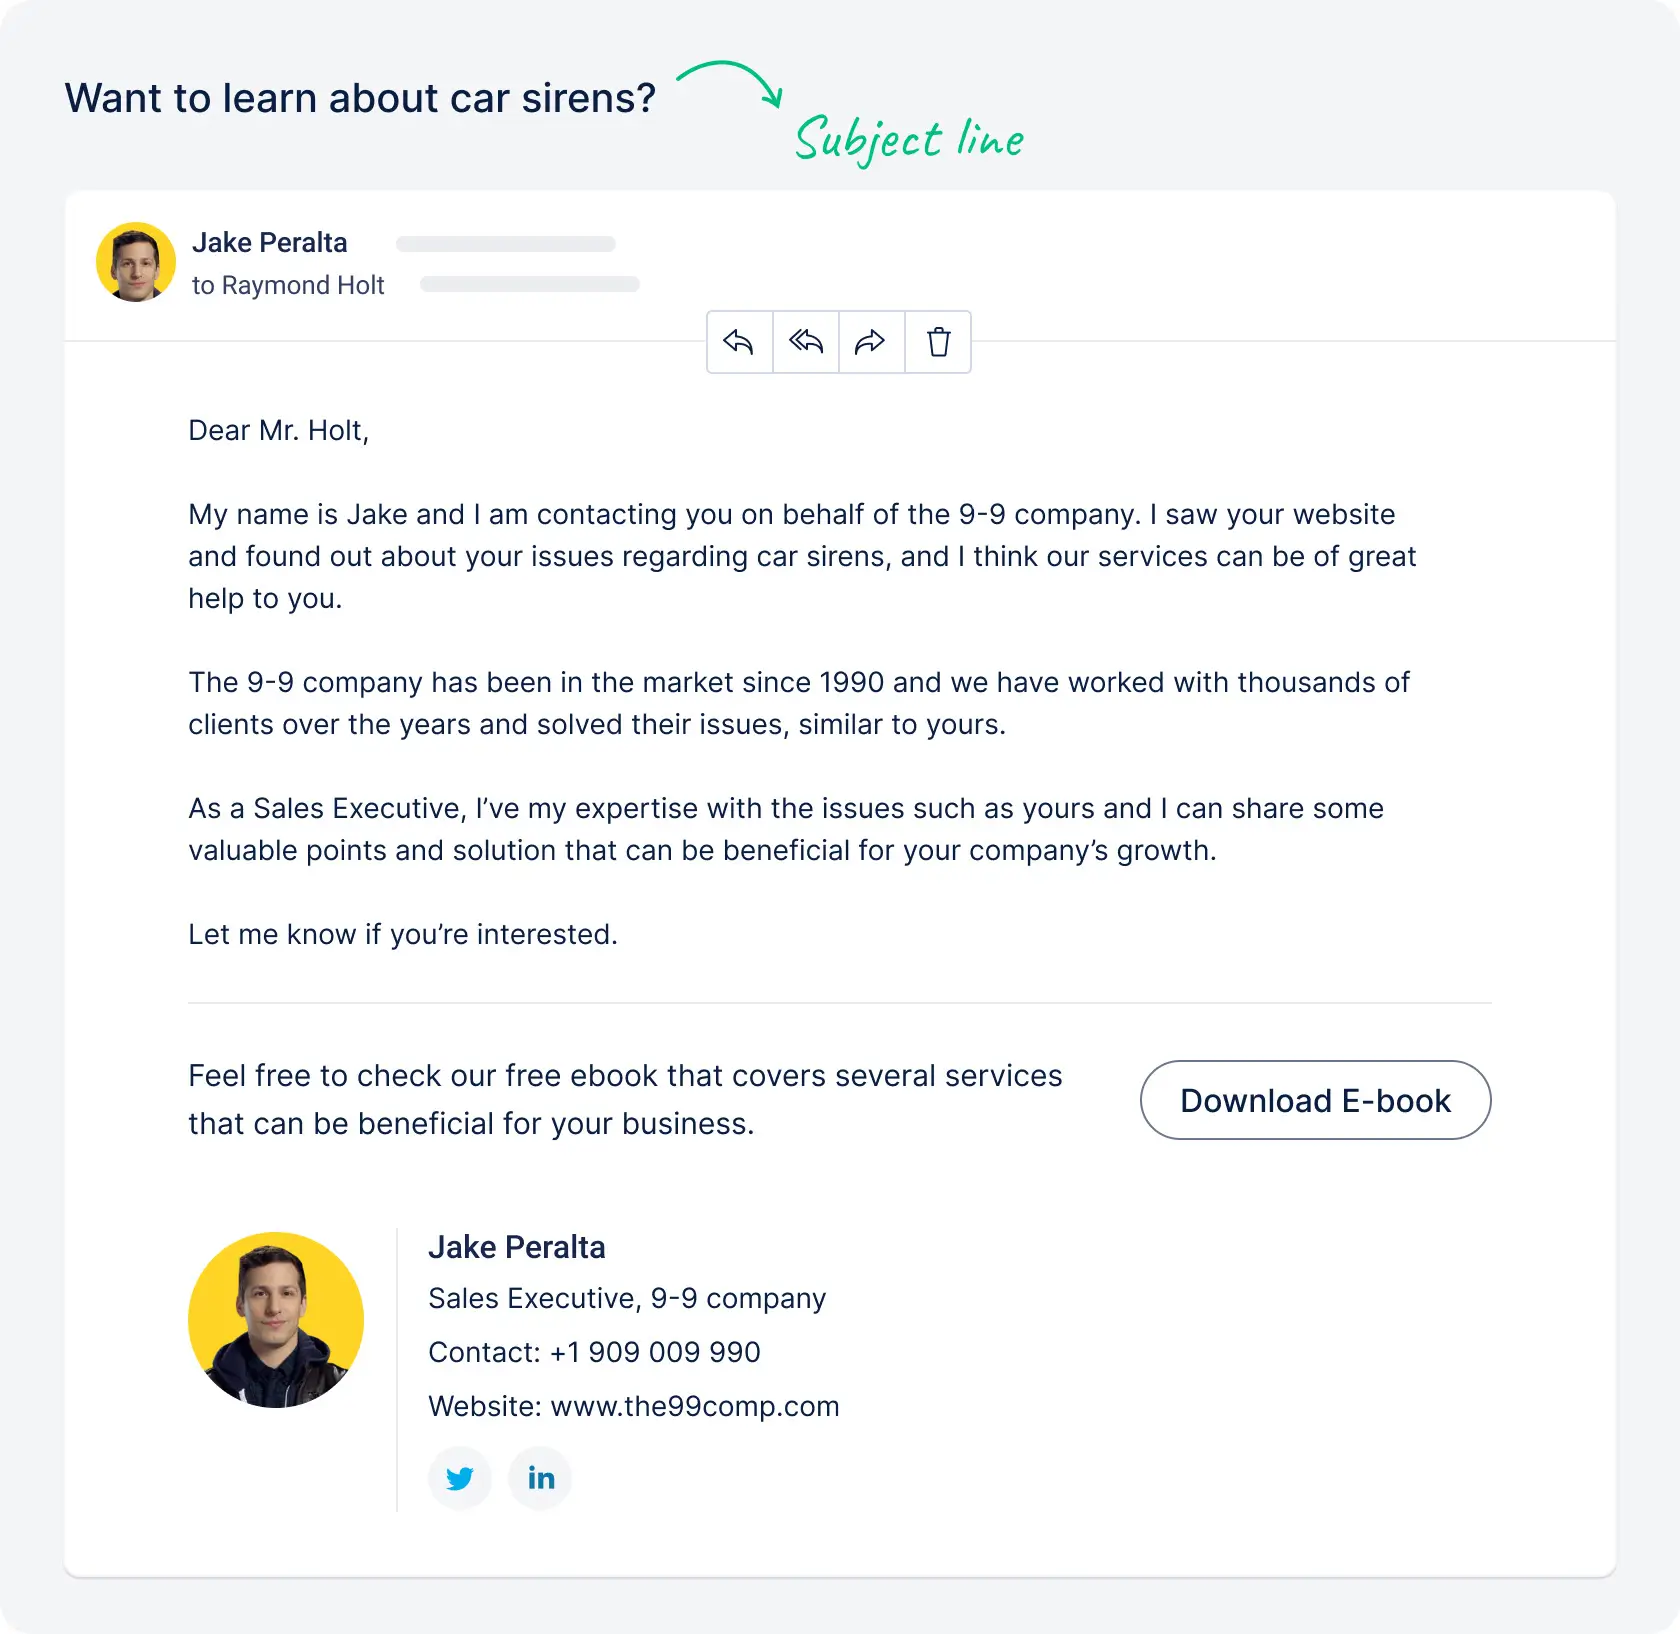Open Jake's LinkedIn profile
This screenshot has width=1680, height=1634.
[x=539, y=1478]
